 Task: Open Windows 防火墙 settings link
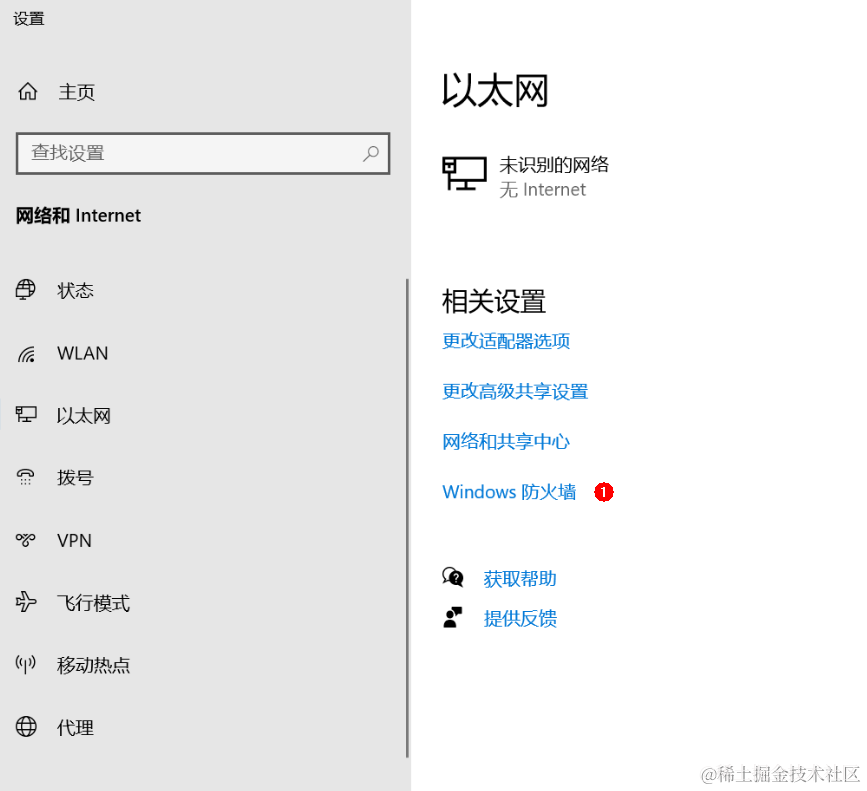(x=509, y=491)
